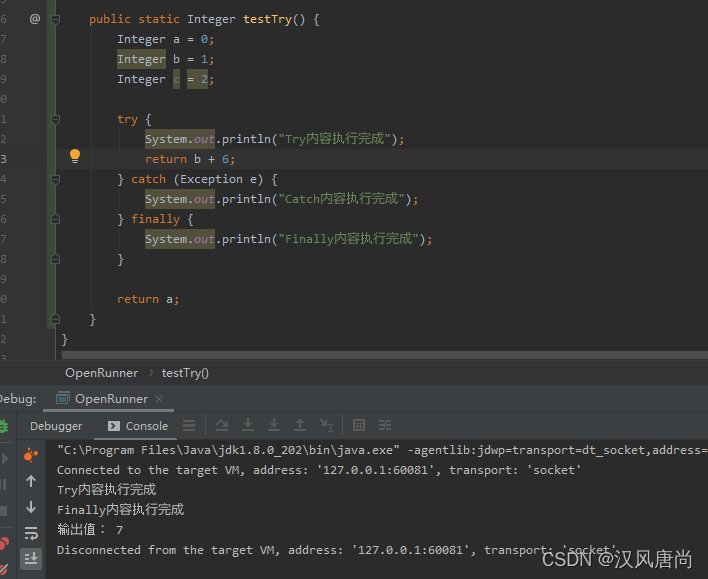Viewport: 708px width, 579px height.
Task: Collapse the try block fold marker
Action: point(56,120)
